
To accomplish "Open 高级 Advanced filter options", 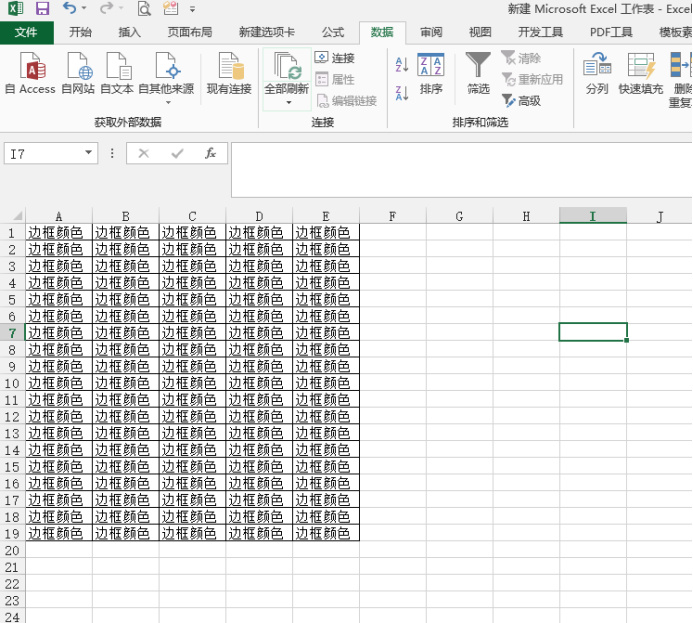I will (x=522, y=101).
